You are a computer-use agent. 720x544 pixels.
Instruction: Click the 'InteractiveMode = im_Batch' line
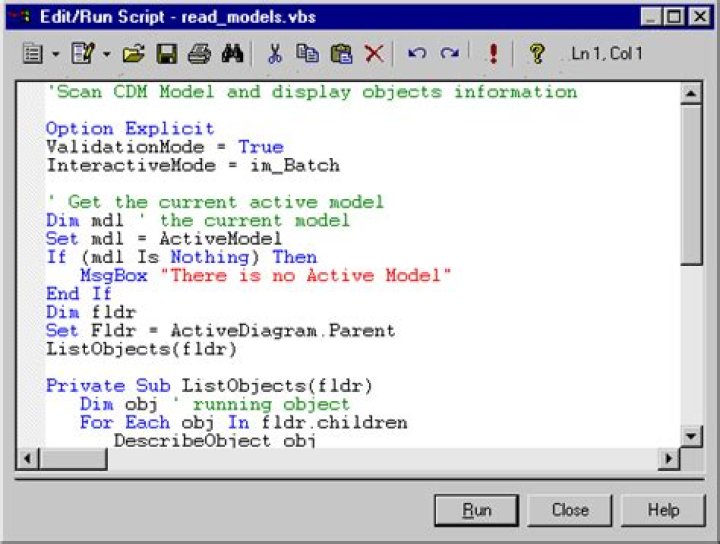point(193,165)
